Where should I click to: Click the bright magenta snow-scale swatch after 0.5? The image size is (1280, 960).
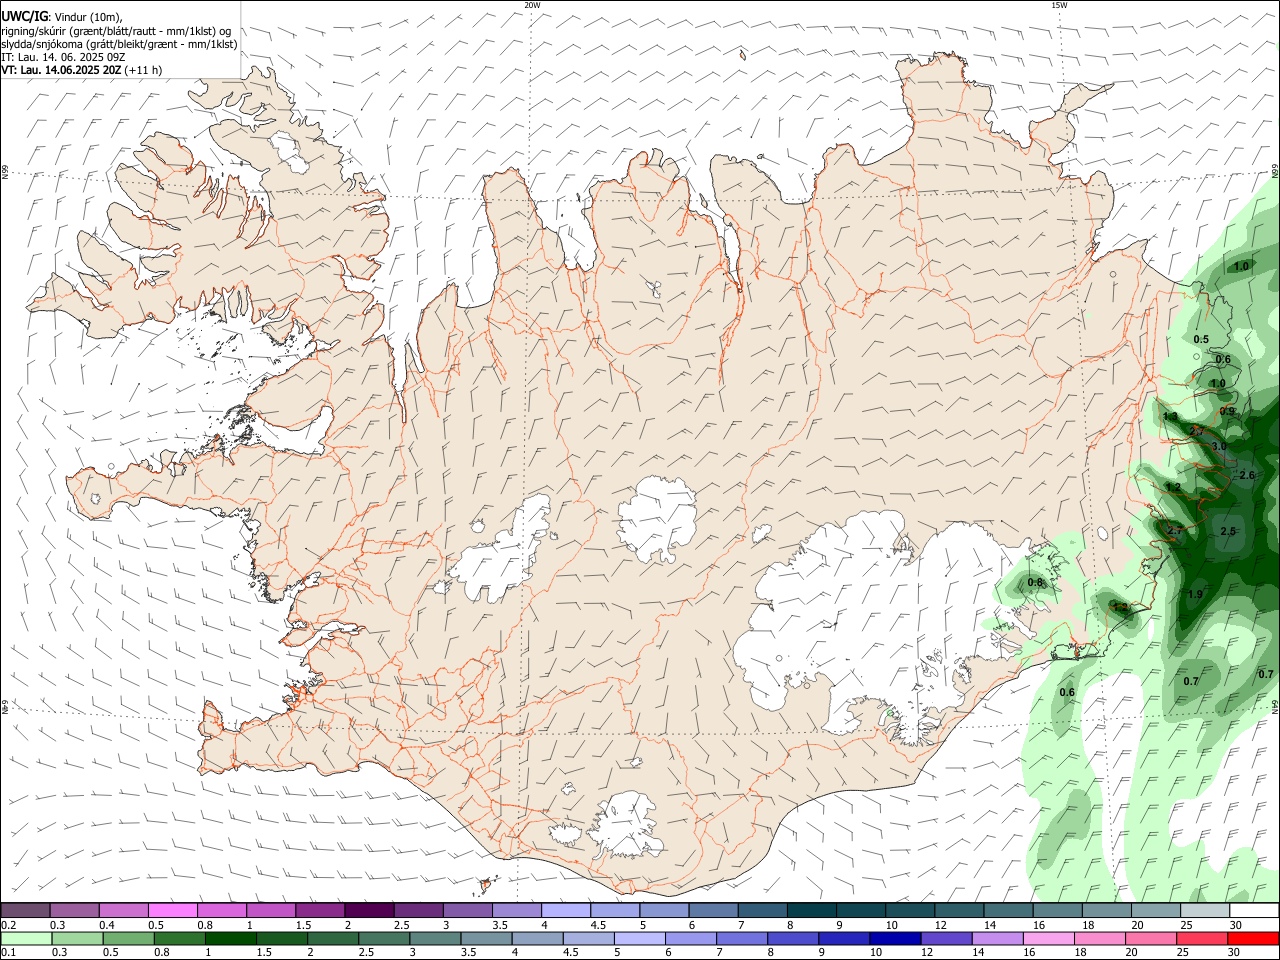172,910
